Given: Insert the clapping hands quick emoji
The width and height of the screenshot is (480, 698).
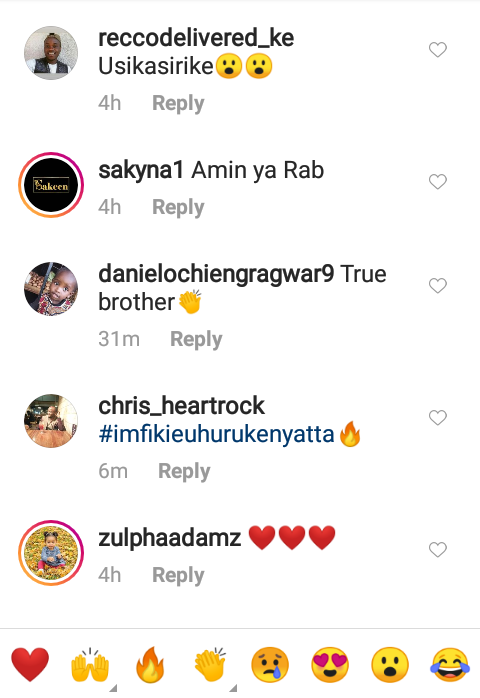Looking at the screenshot, I should click(x=210, y=665).
